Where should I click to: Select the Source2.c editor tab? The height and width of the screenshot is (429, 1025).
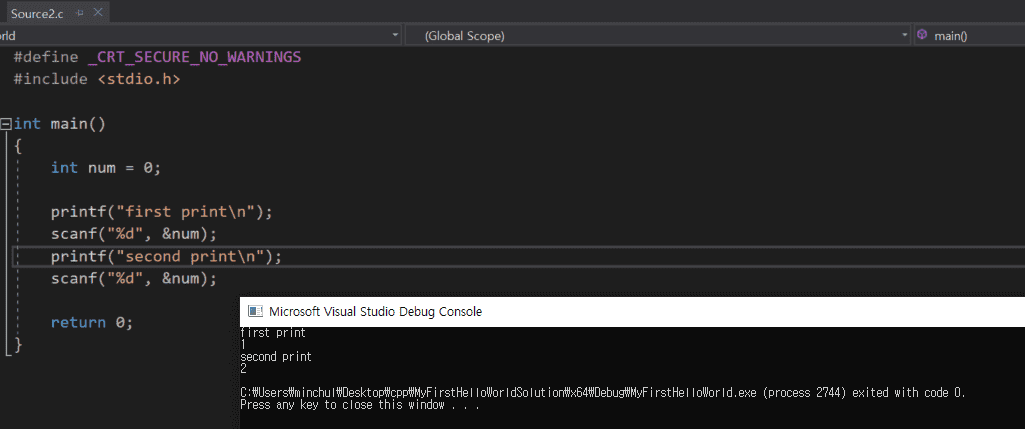37,14
